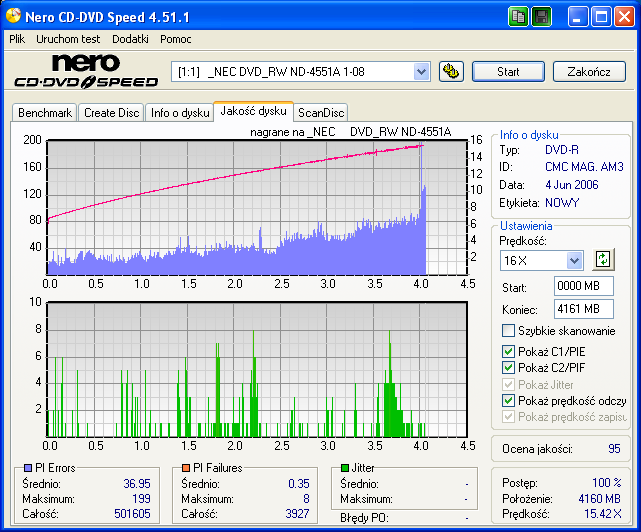
Task: Open the Dodatki menu
Action: click(x=130, y=39)
